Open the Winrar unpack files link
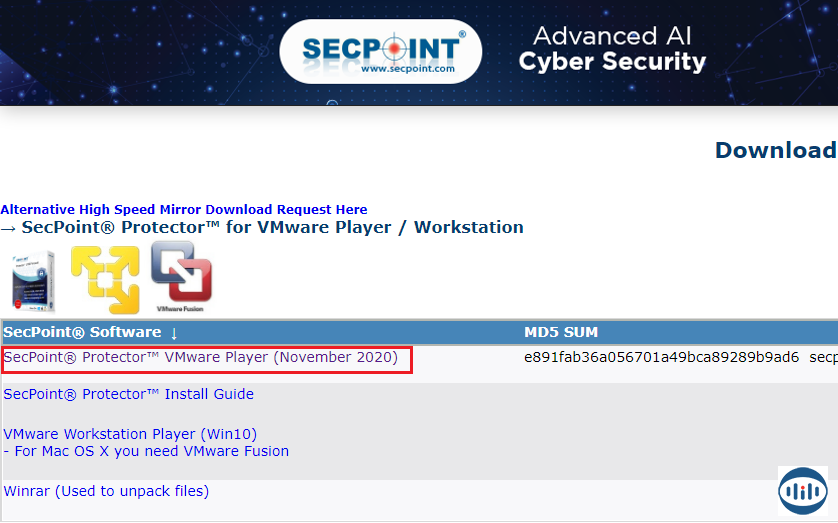Screen dimensions: 838x523 tap(106, 491)
